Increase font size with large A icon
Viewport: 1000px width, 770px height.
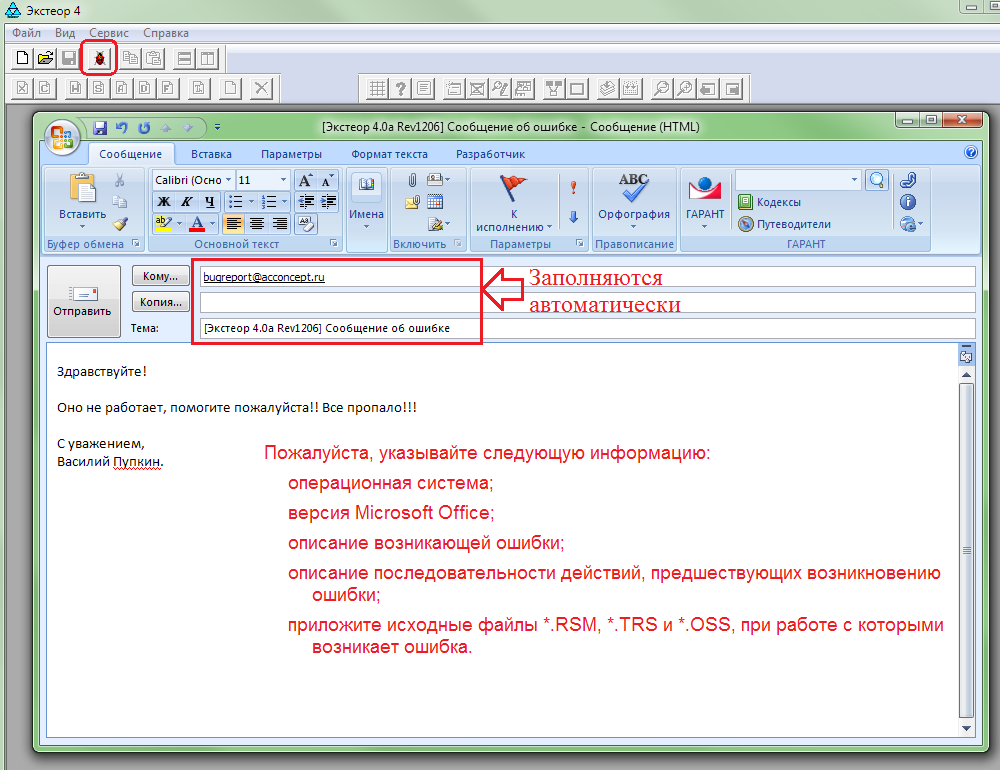(305, 181)
